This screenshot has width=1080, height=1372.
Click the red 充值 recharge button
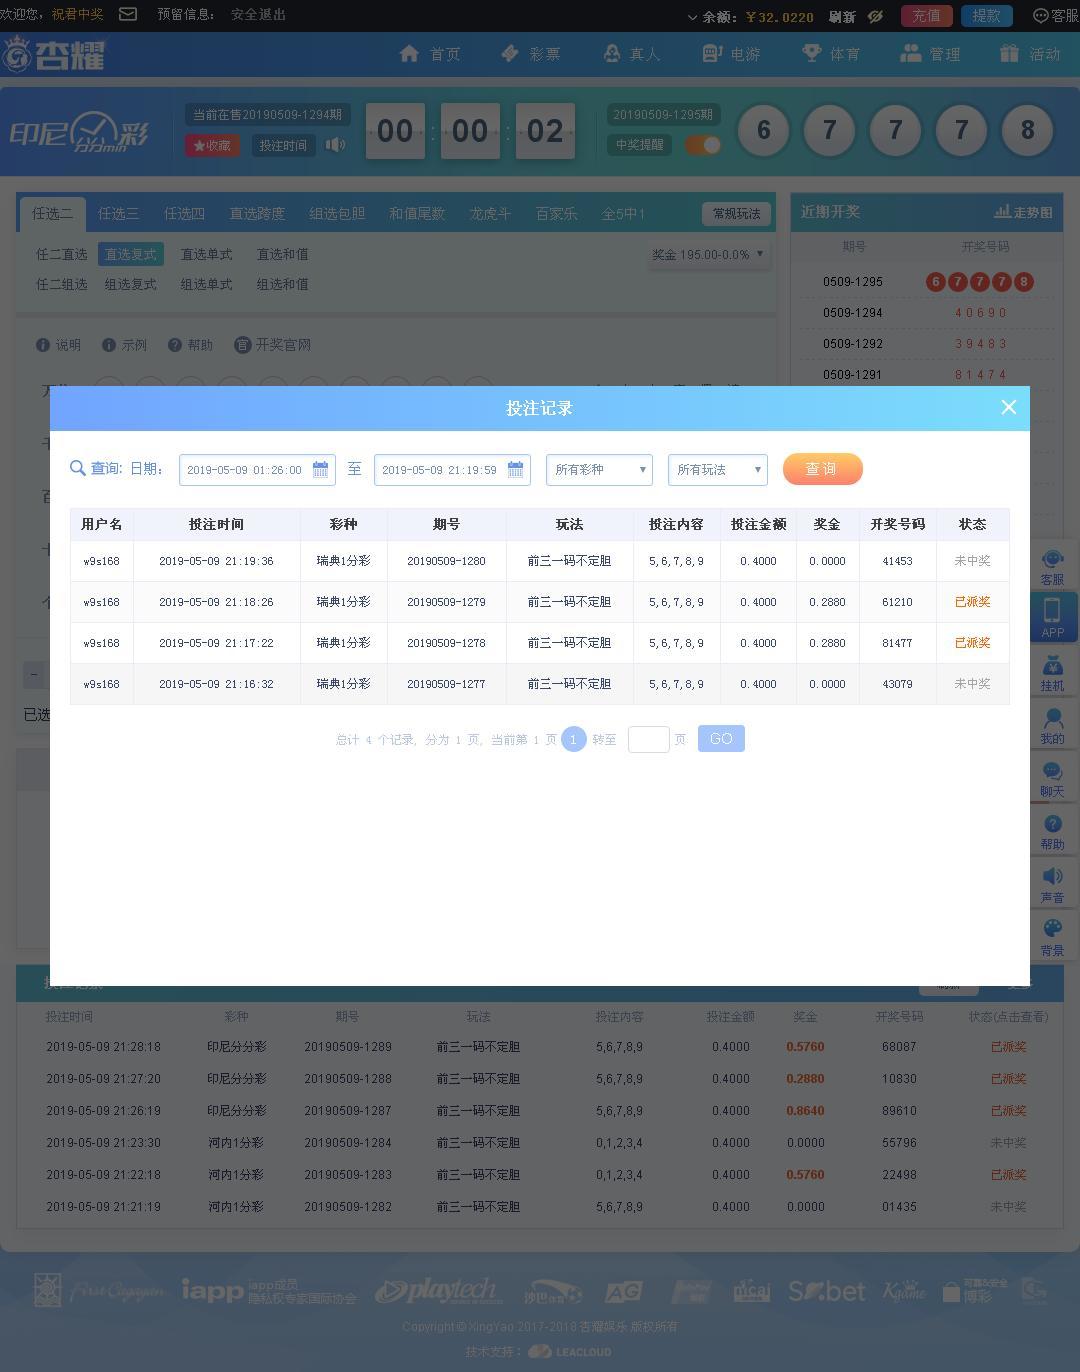pos(926,16)
